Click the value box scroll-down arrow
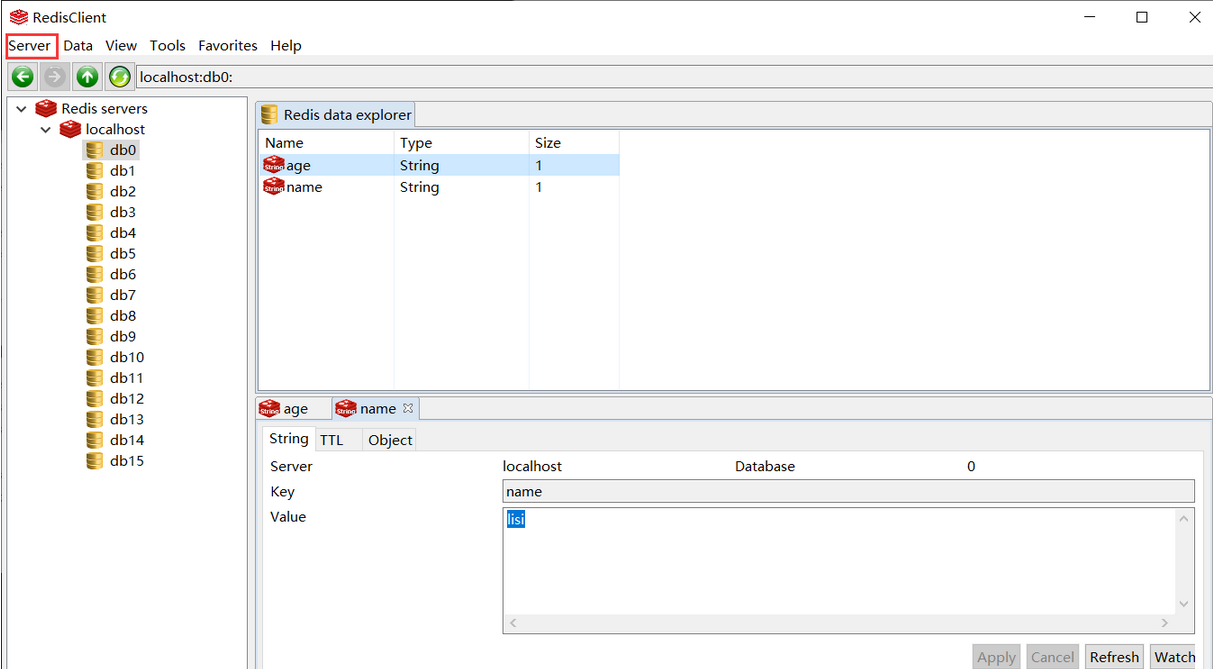Image resolution: width=1213 pixels, height=669 pixels. tap(1184, 604)
